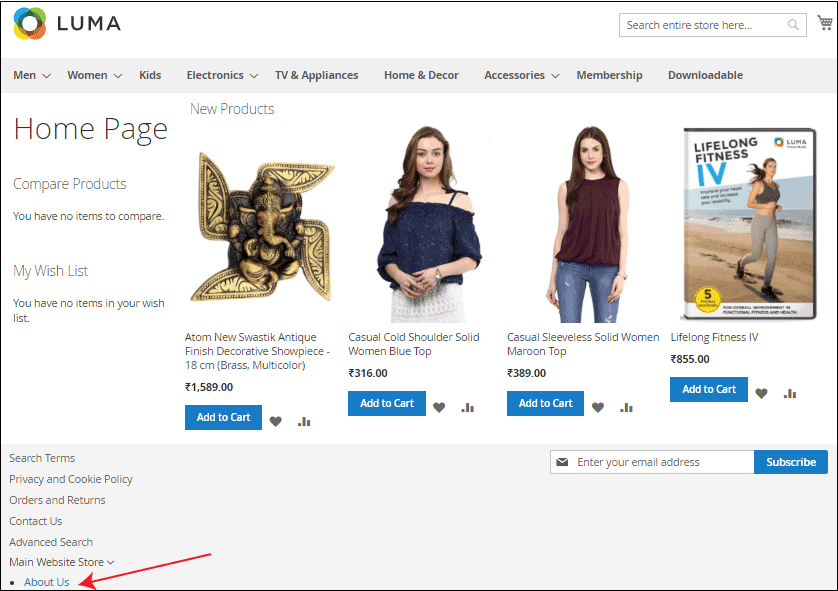Add Casual Cold Shoulder Blue Top to compare
The height and width of the screenshot is (591, 838).
pos(468,408)
